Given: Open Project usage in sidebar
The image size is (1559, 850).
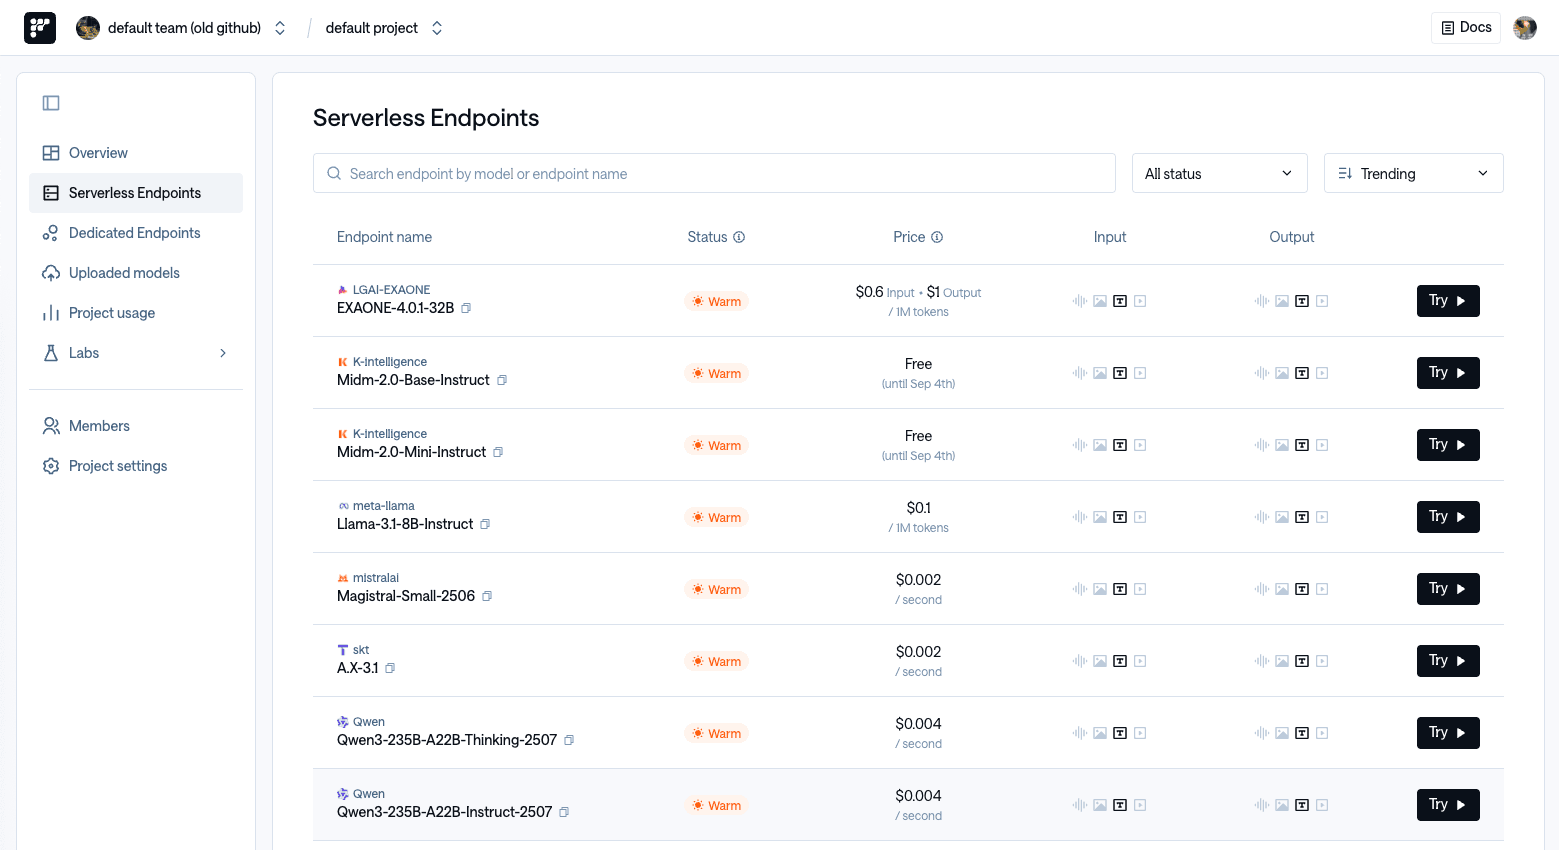Looking at the screenshot, I should (x=112, y=313).
